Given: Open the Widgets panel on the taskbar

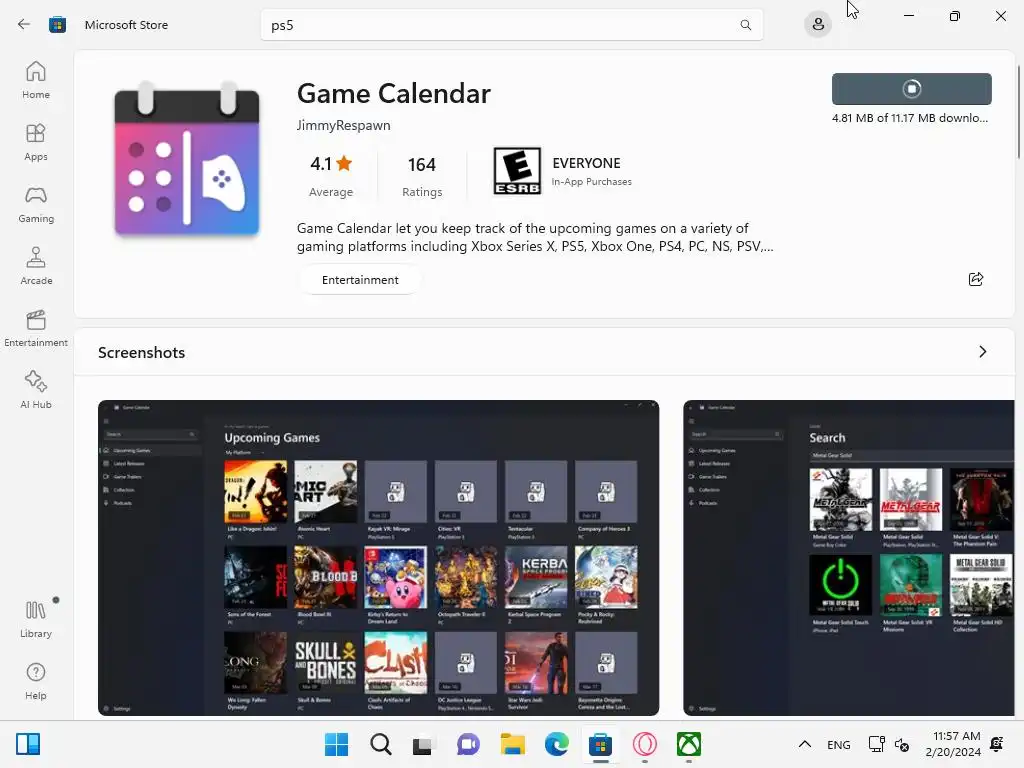Looking at the screenshot, I should click(x=28, y=744).
